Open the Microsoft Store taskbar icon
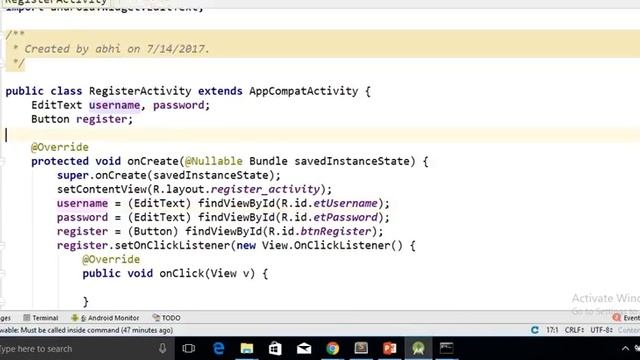 pyautogui.click(x=275, y=348)
